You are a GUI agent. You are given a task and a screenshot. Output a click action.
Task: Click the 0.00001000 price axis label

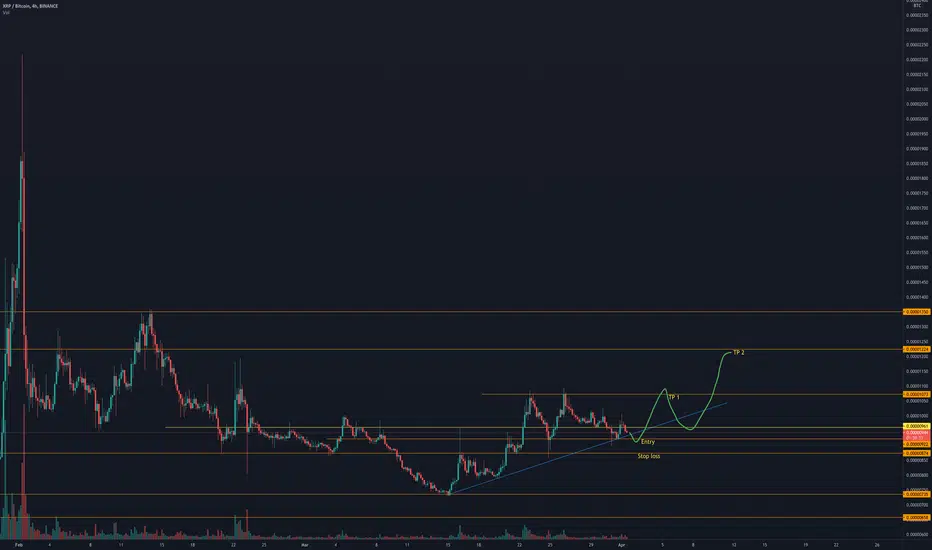click(917, 416)
